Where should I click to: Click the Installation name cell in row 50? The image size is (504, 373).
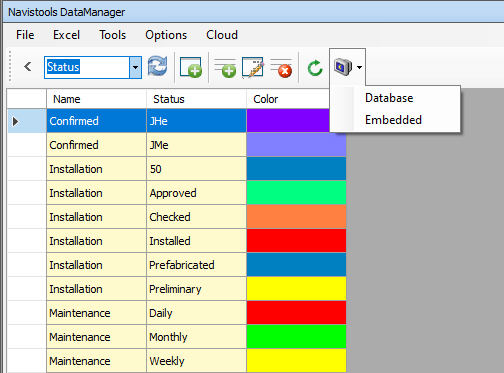[x=96, y=169]
